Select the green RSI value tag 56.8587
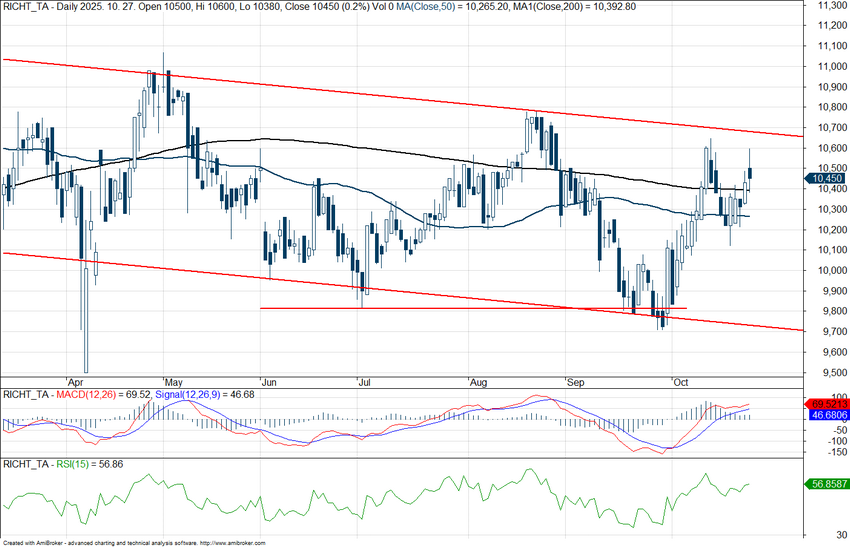Viewport: 850px width, 547px height. (825, 483)
